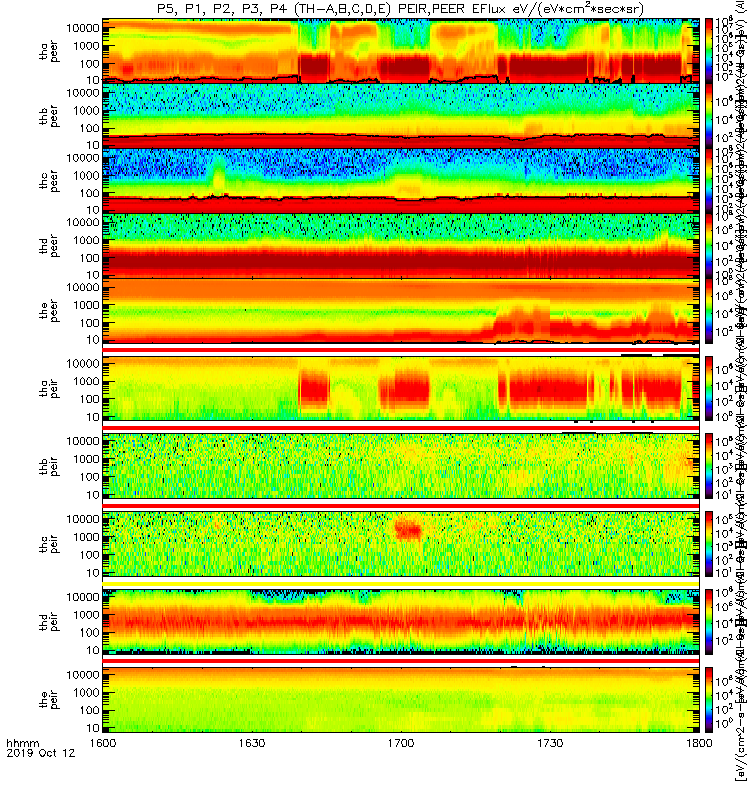Click the 'thb peir' panel label
The width and height of the screenshot is (750, 800).
point(49,466)
